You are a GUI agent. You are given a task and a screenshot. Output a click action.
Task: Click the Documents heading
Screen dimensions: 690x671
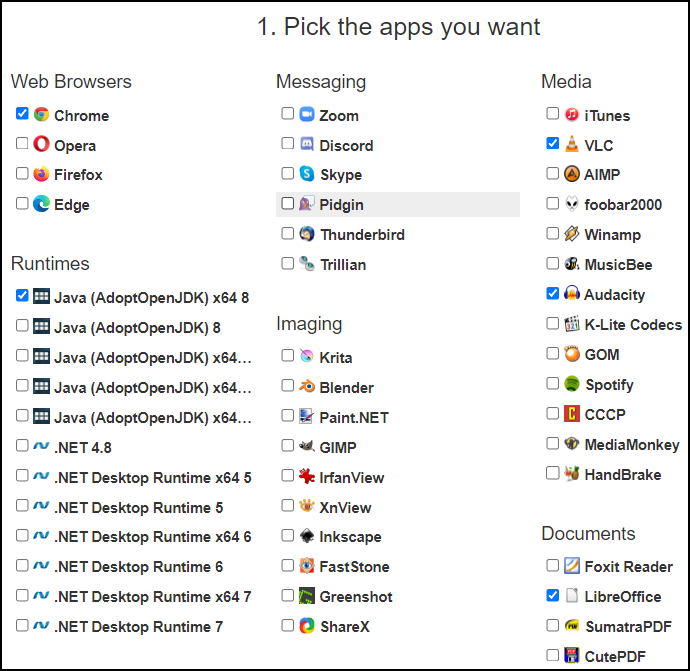588,533
